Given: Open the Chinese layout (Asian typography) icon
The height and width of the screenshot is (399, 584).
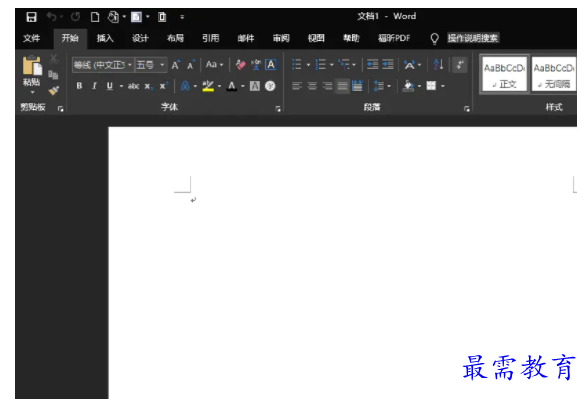Looking at the screenshot, I should pyautogui.click(x=409, y=65).
